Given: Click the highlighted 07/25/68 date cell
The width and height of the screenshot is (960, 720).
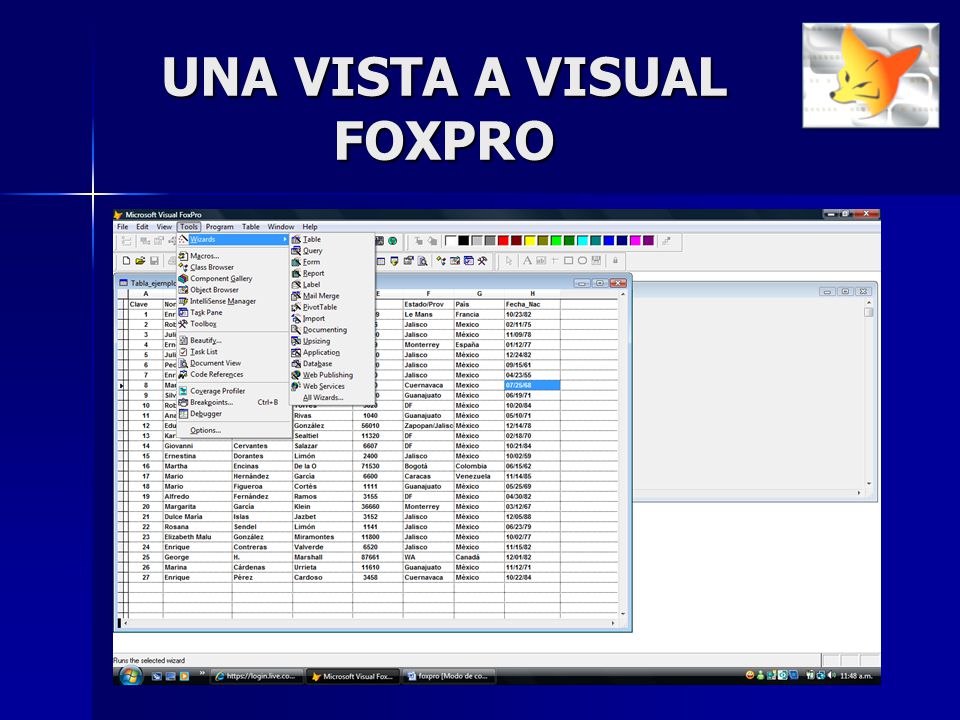Looking at the screenshot, I should [x=532, y=385].
